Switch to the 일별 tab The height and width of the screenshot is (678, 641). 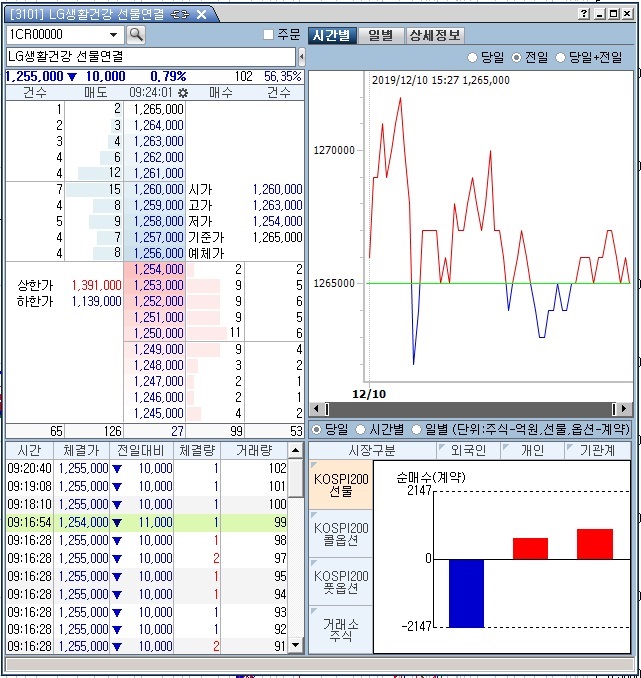click(x=380, y=35)
